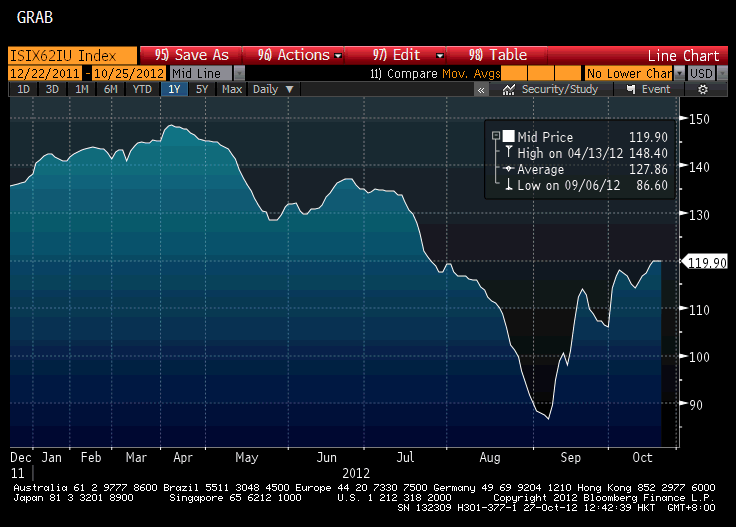Click the Low marker icon in legend
736x527 pixels.
509,186
